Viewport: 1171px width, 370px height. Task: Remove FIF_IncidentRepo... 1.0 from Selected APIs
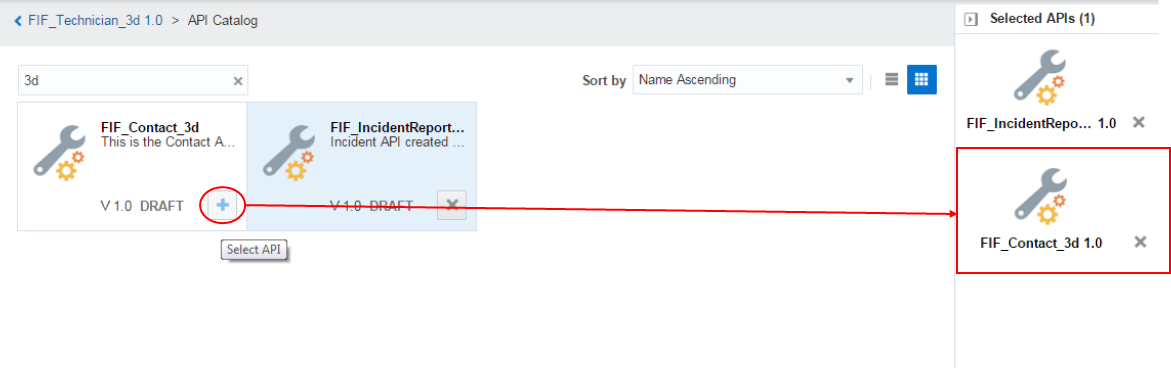(1139, 123)
